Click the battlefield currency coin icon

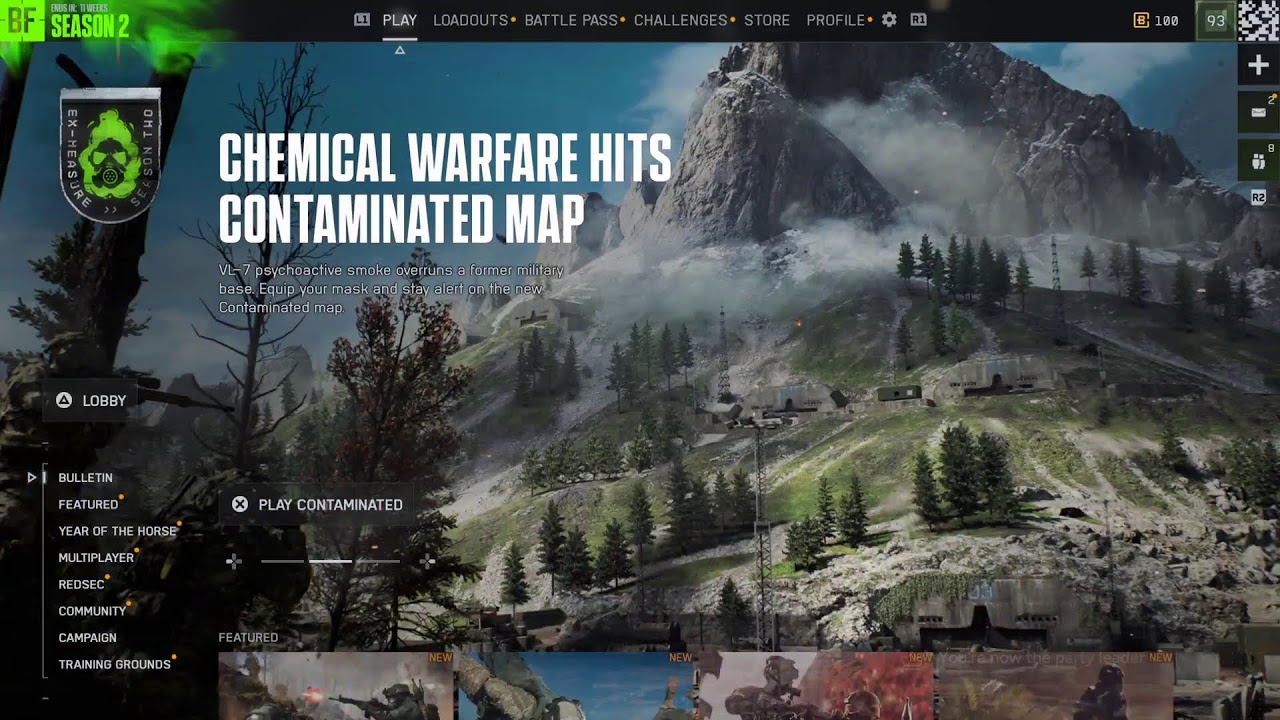click(1141, 20)
